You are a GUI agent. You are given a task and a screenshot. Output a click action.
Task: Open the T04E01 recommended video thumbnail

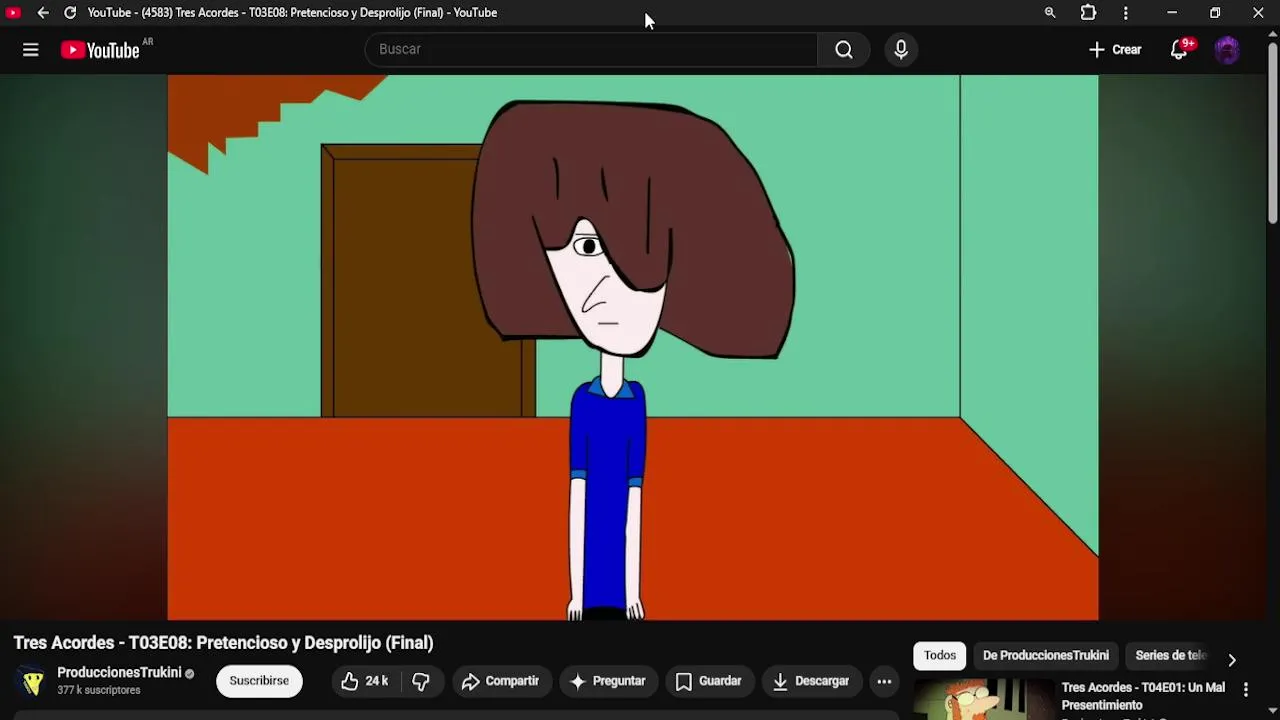coord(984,699)
